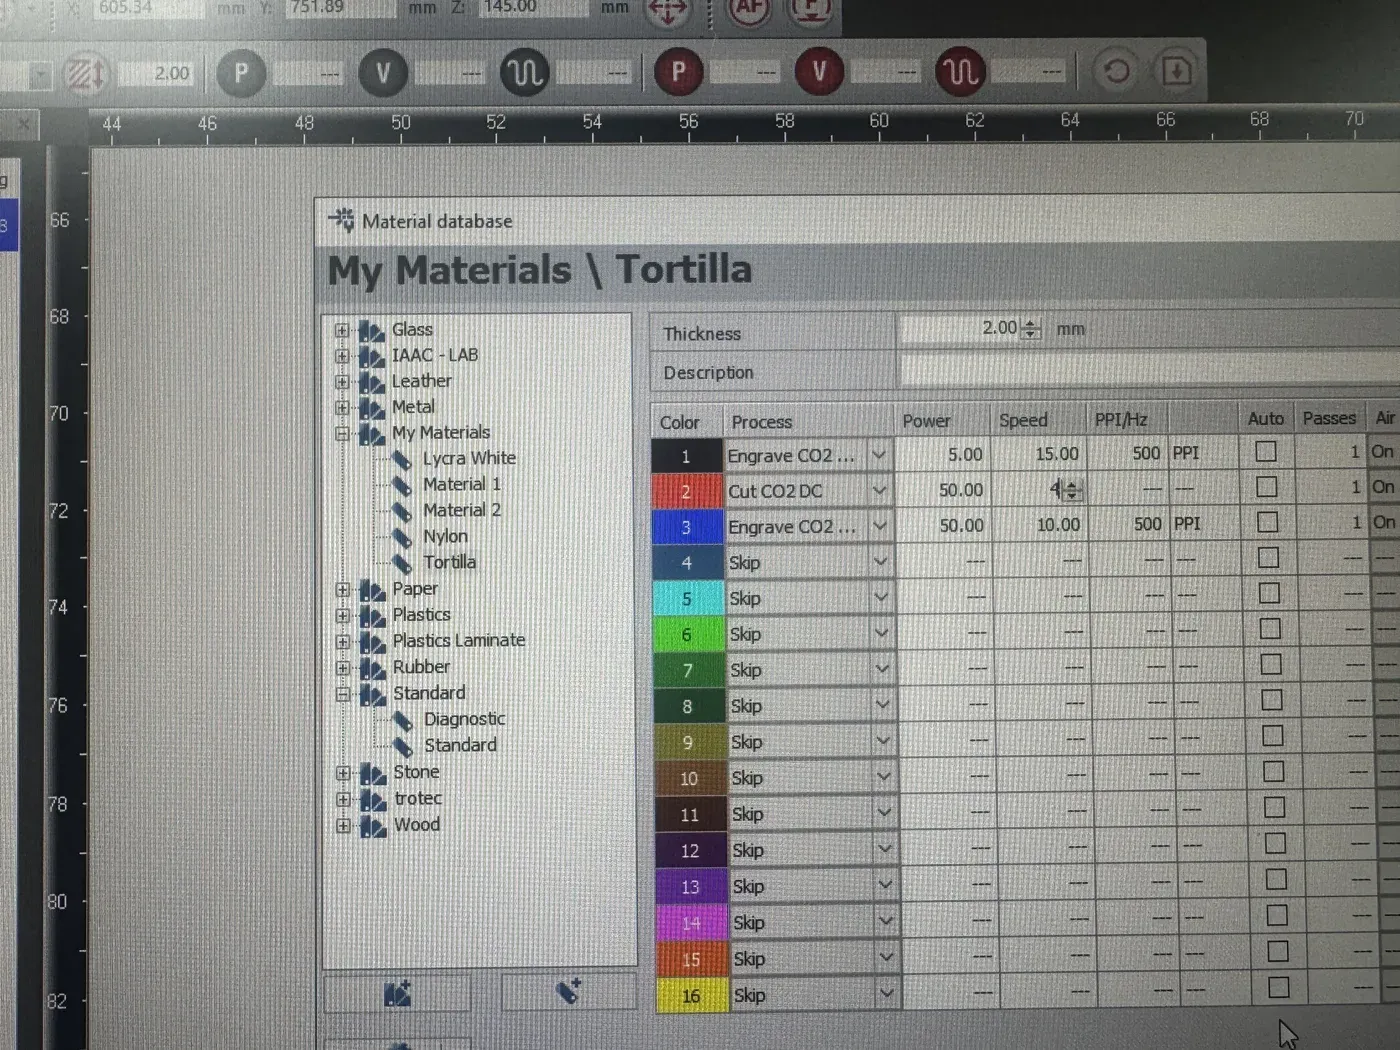Click the red P power icon
1400x1050 pixels.
point(678,72)
